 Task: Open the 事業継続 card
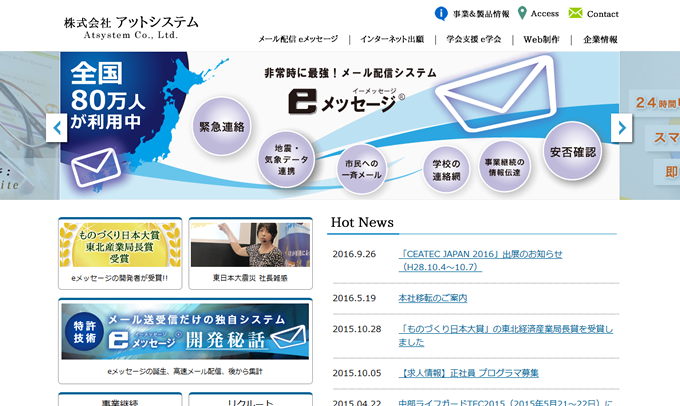click(120, 399)
